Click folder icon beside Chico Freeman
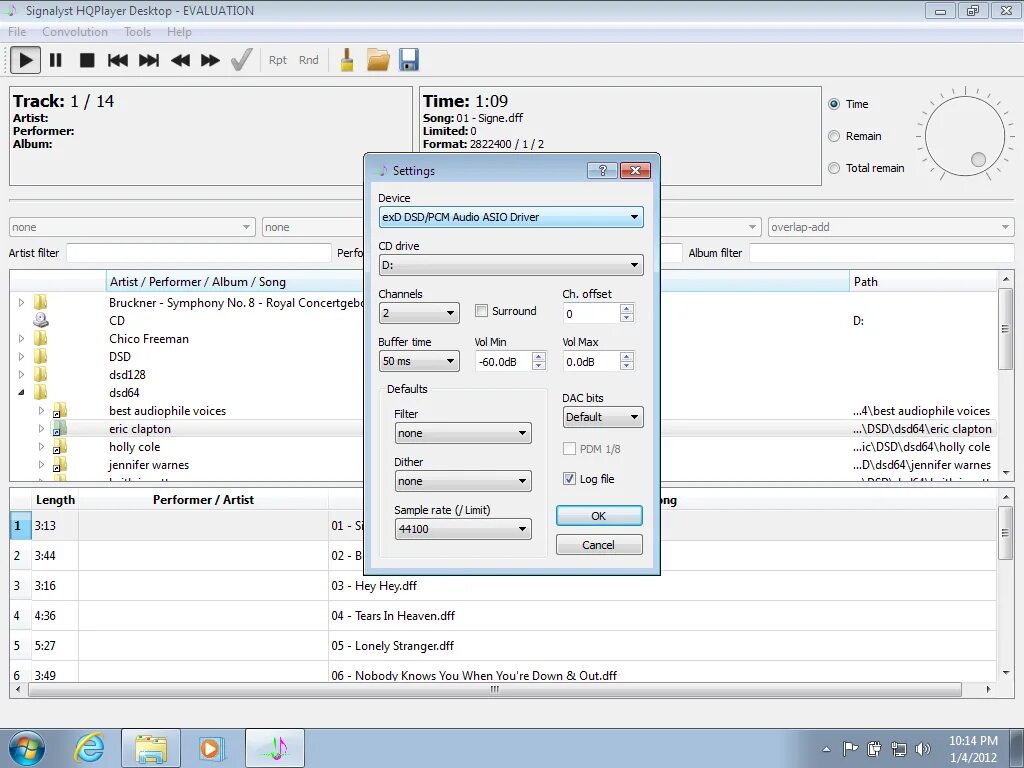 (40, 338)
